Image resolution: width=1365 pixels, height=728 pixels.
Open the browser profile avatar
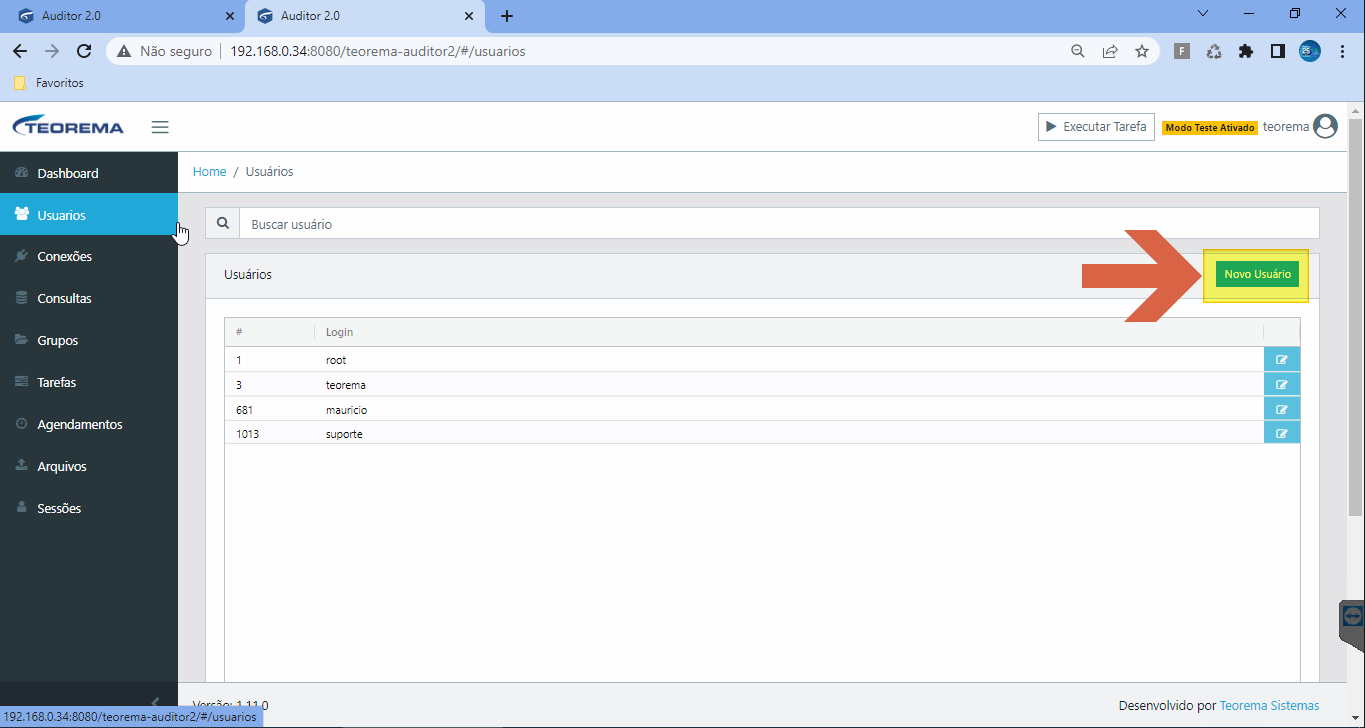pos(1310,51)
